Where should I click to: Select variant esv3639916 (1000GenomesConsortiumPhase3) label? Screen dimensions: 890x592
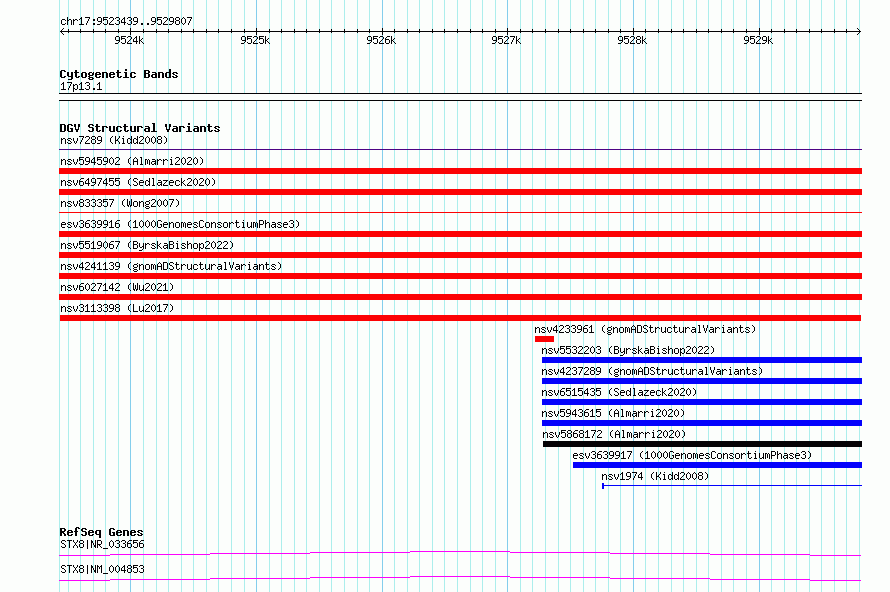(180, 224)
